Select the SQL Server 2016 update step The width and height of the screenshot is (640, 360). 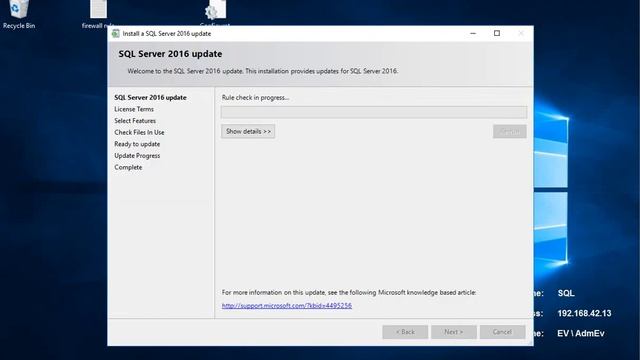tap(150, 98)
